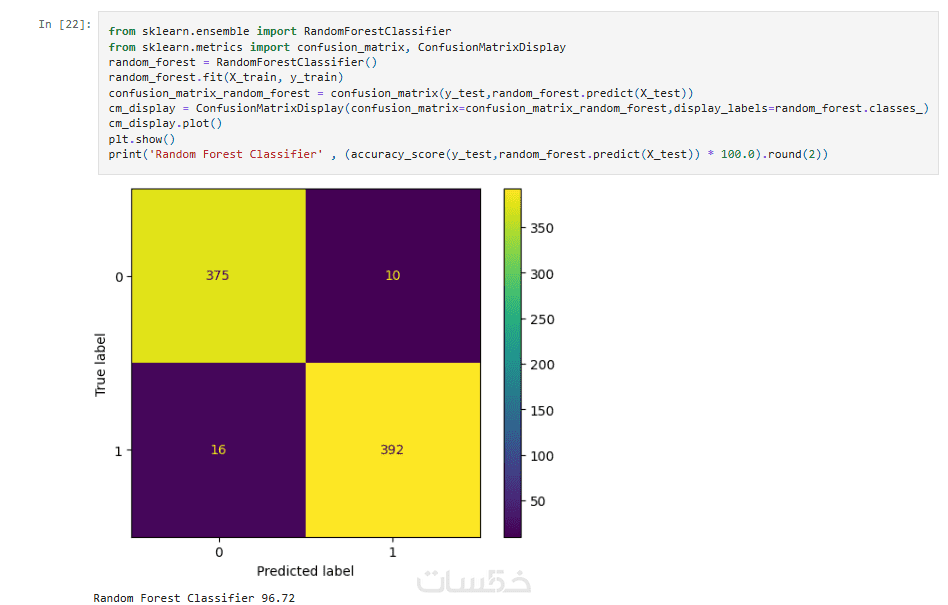This screenshot has height=605, width=948.
Task: Click the matrix cell showing 16
Action: click(x=218, y=450)
